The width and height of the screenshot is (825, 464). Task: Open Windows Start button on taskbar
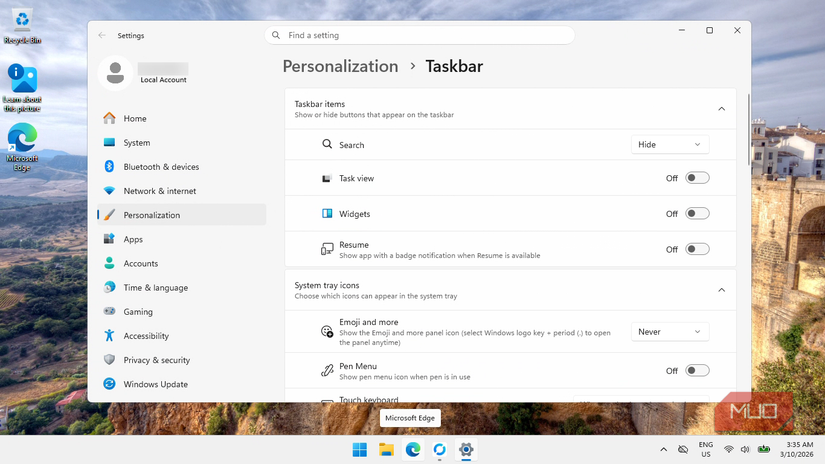[360, 450]
